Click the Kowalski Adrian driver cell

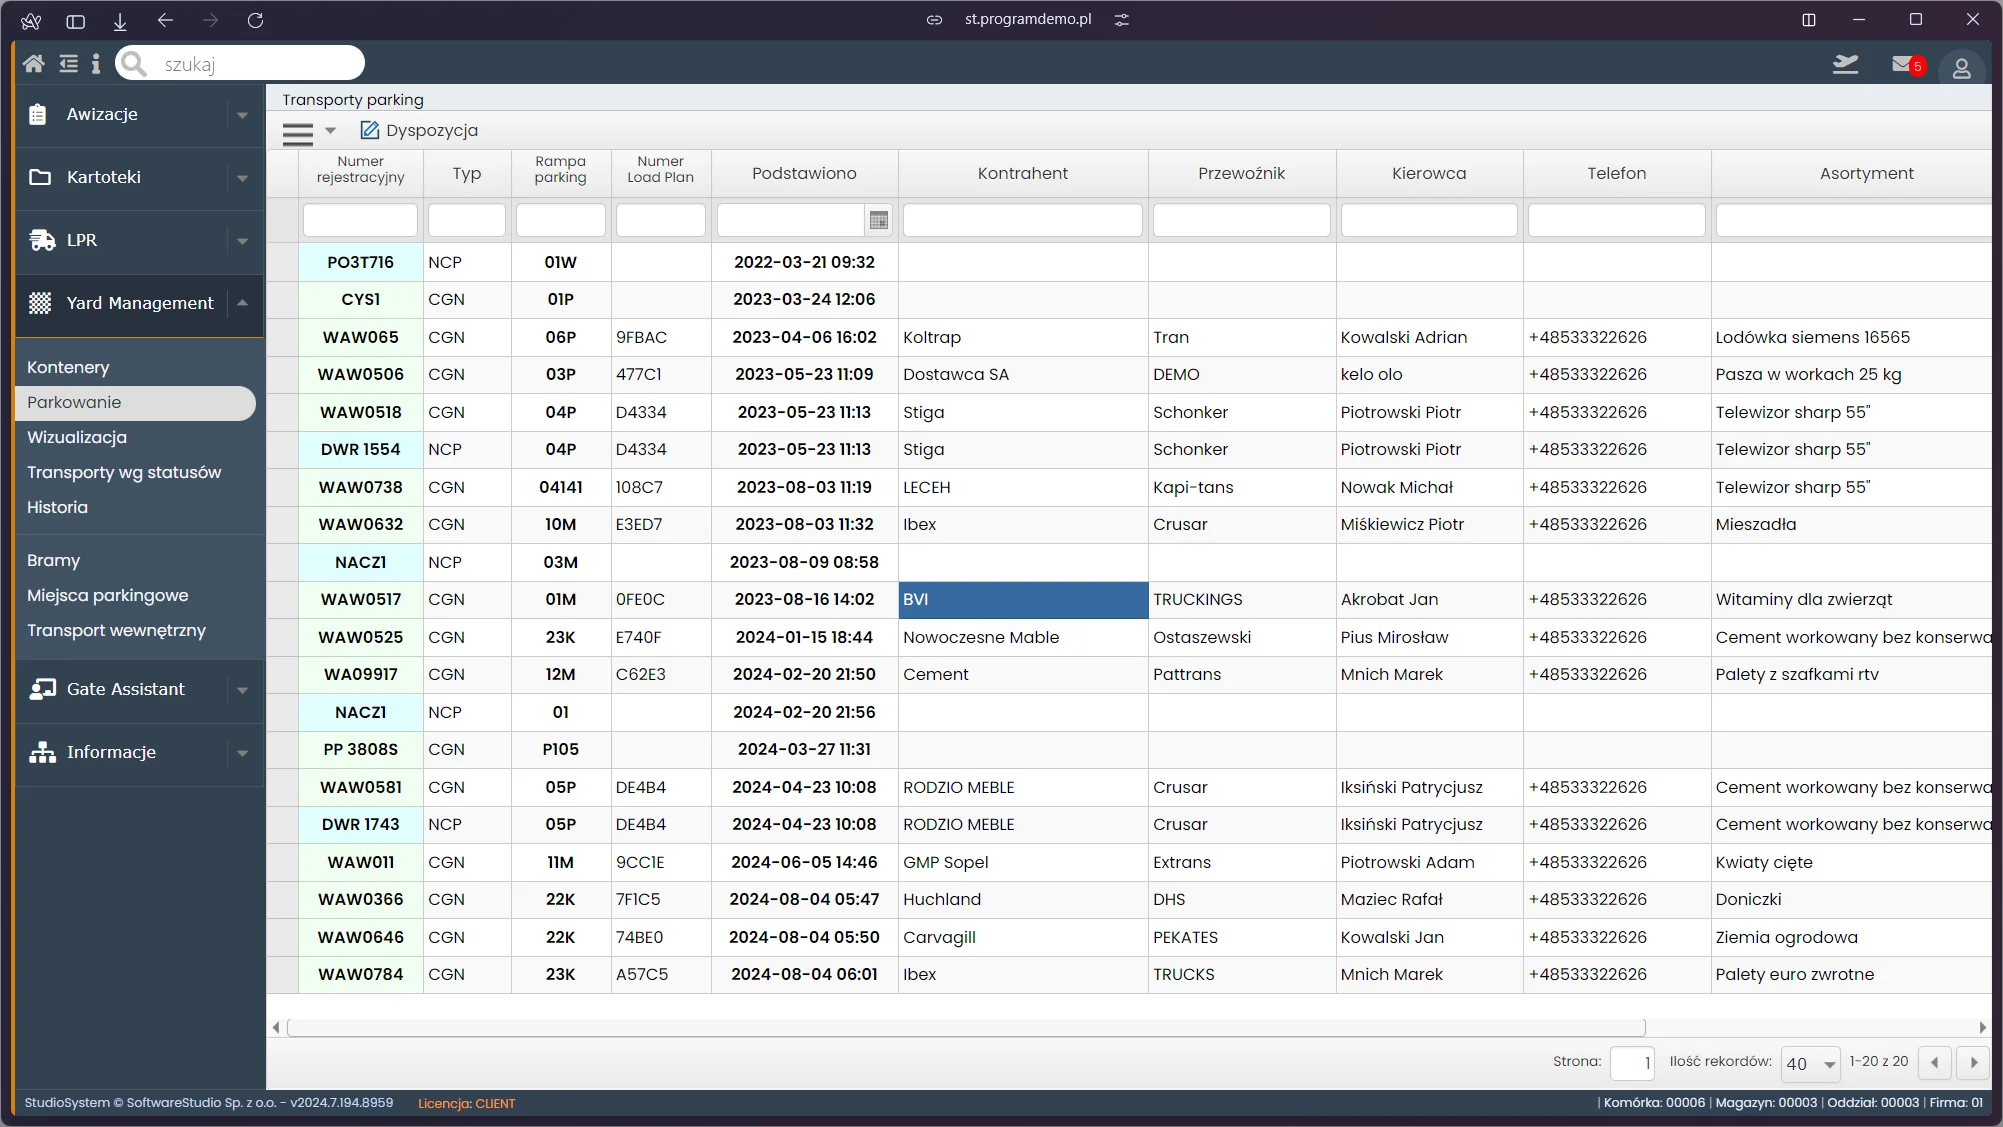pos(1428,337)
